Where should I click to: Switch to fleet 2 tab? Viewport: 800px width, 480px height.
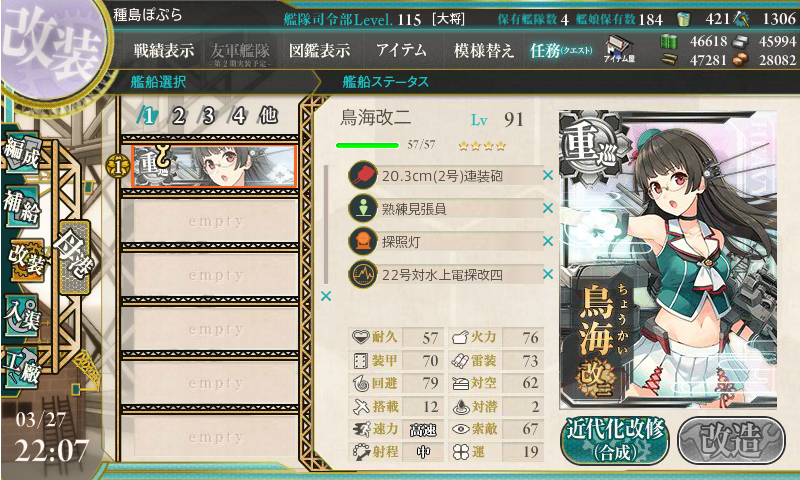click(x=178, y=116)
